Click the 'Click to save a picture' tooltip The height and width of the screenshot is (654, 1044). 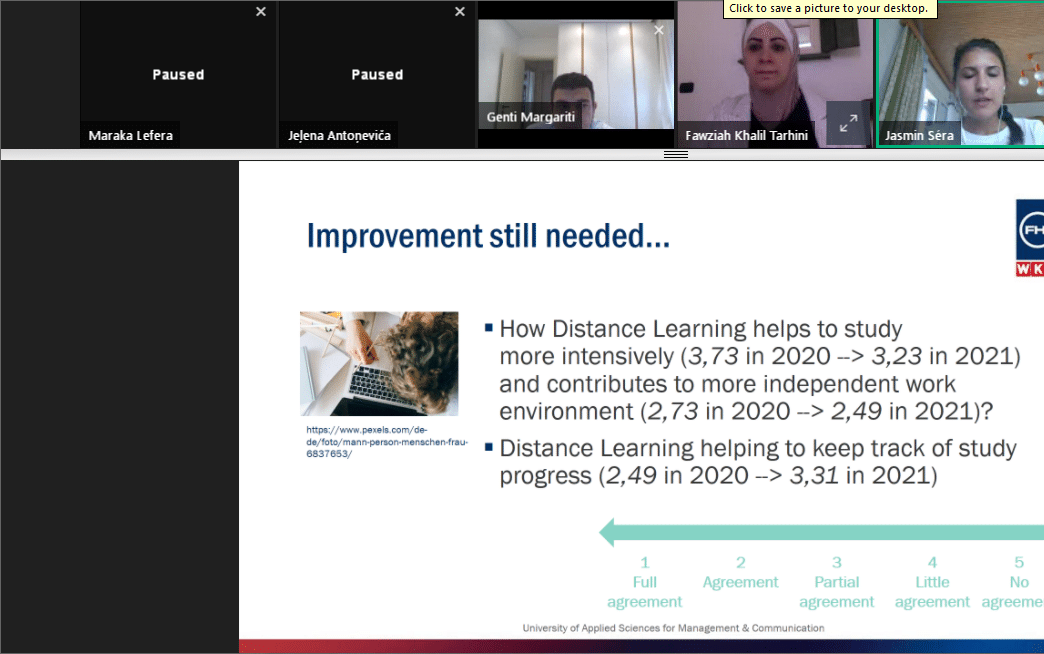click(829, 9)
